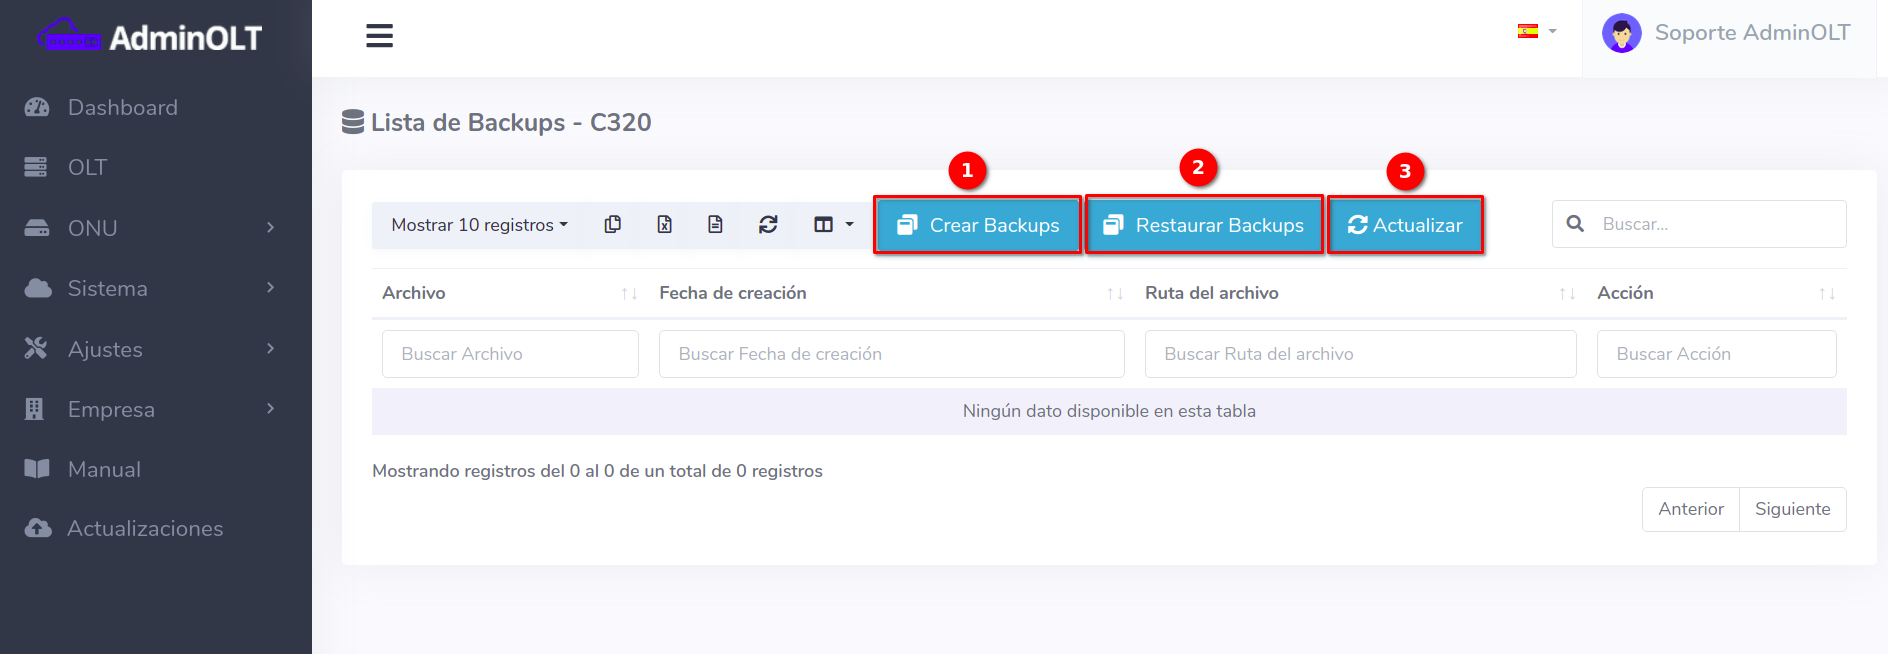Click the CSV file export icon
The width and height of the screenshot is (1888, 654).
[715, 225]
